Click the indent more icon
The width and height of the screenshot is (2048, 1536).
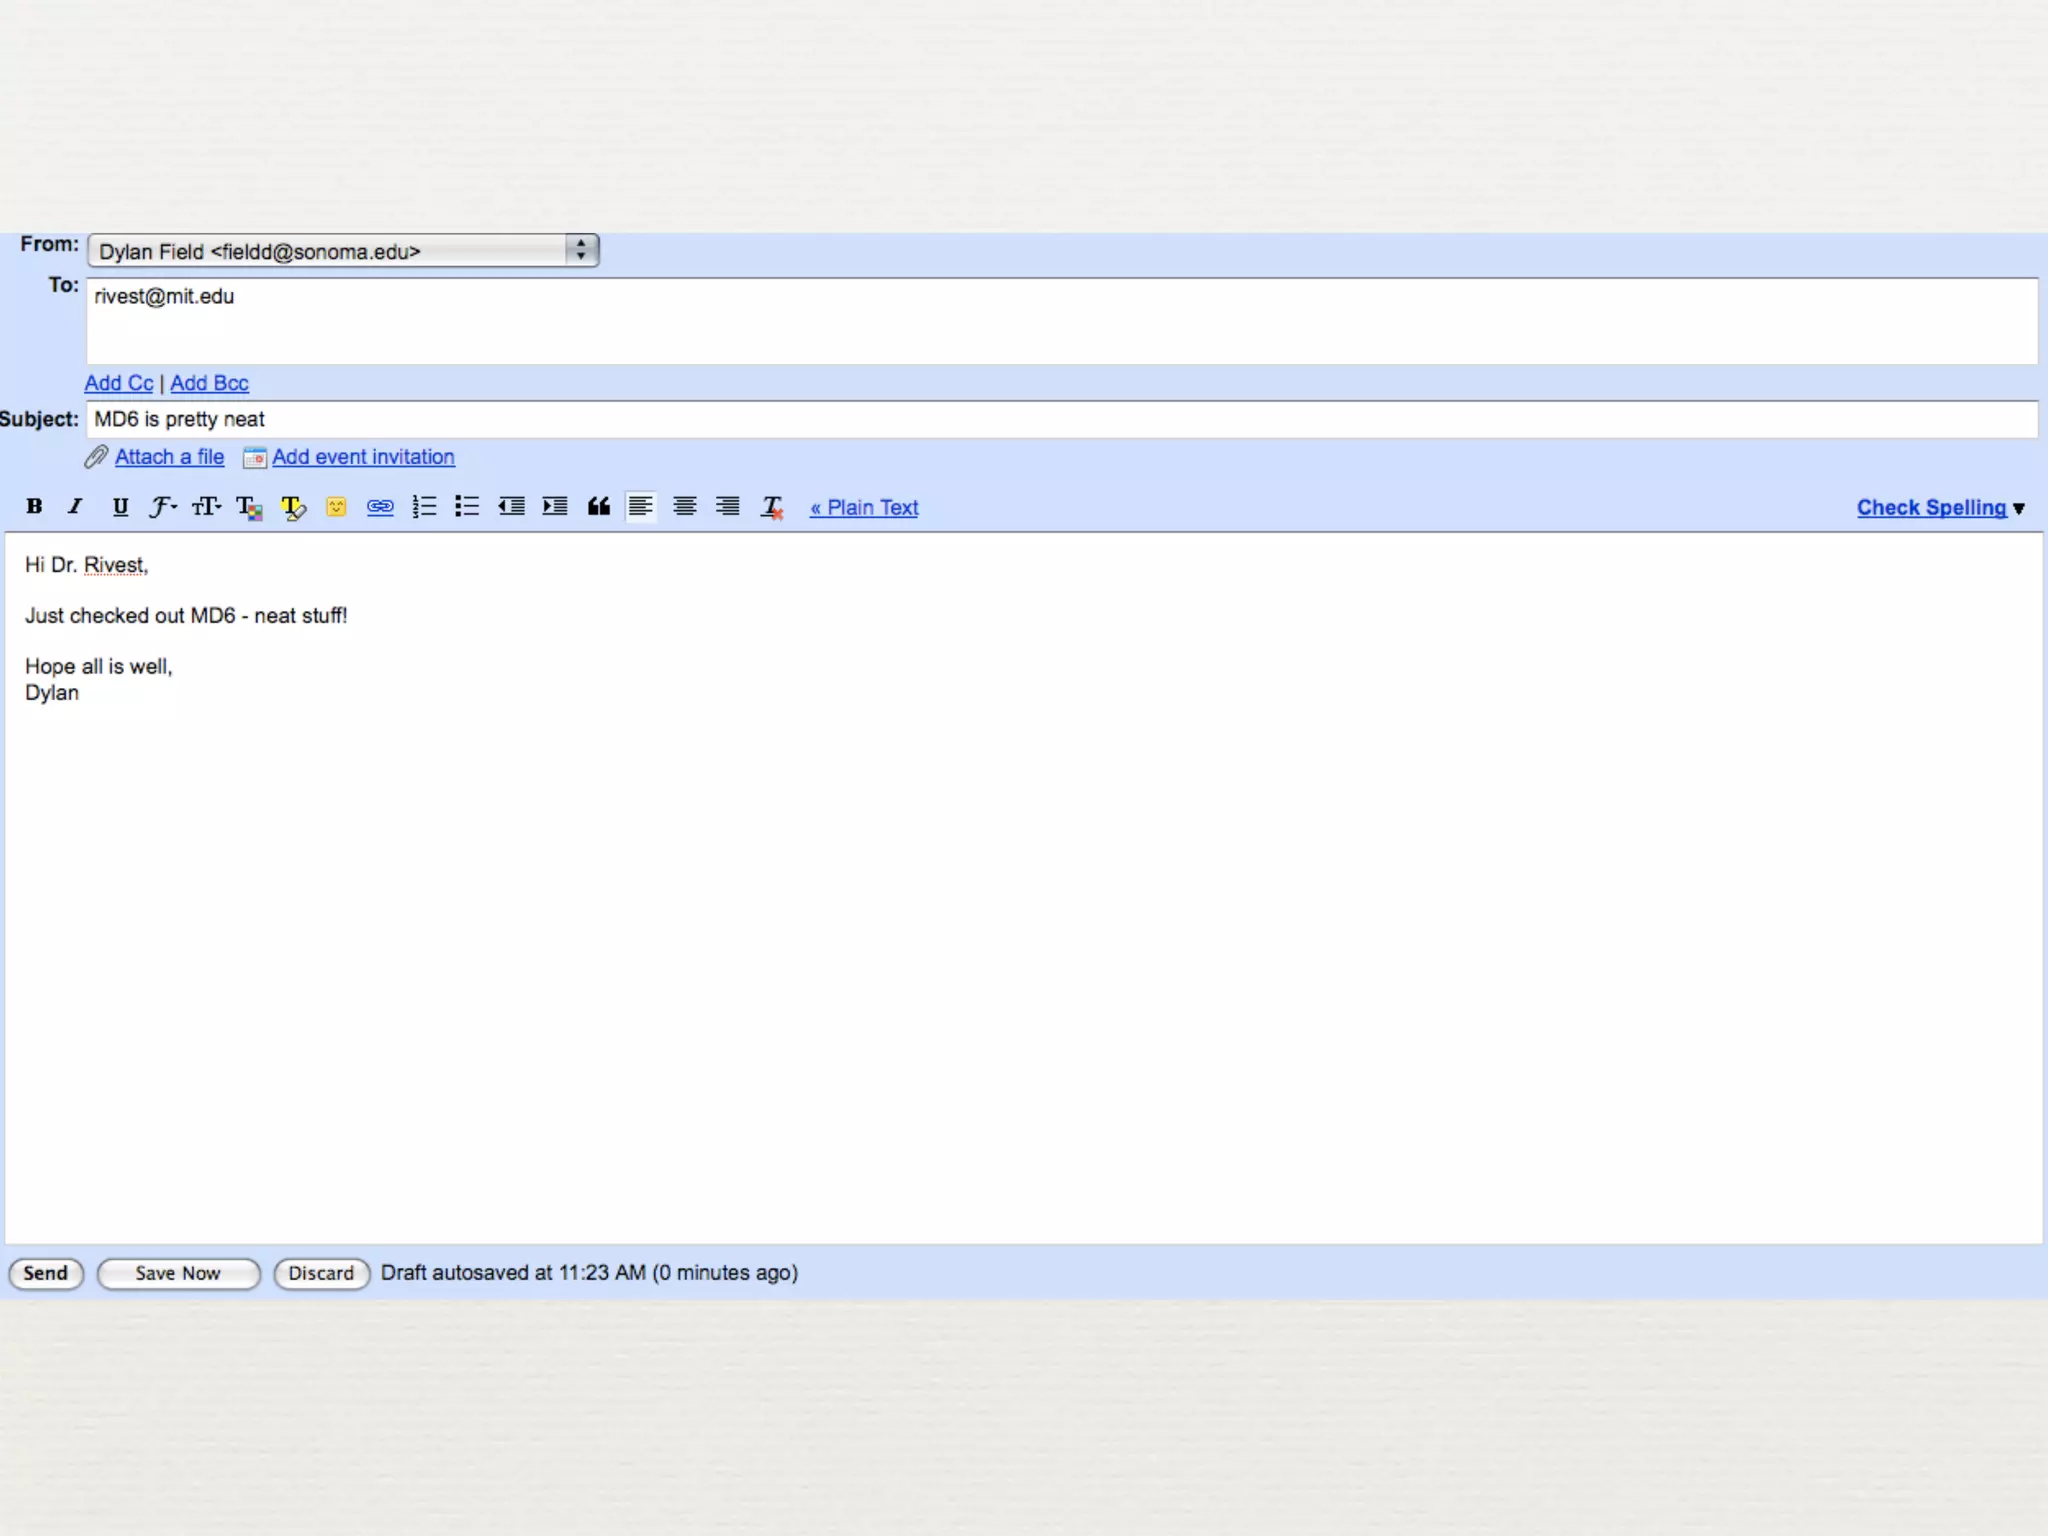tap(555, 507)
